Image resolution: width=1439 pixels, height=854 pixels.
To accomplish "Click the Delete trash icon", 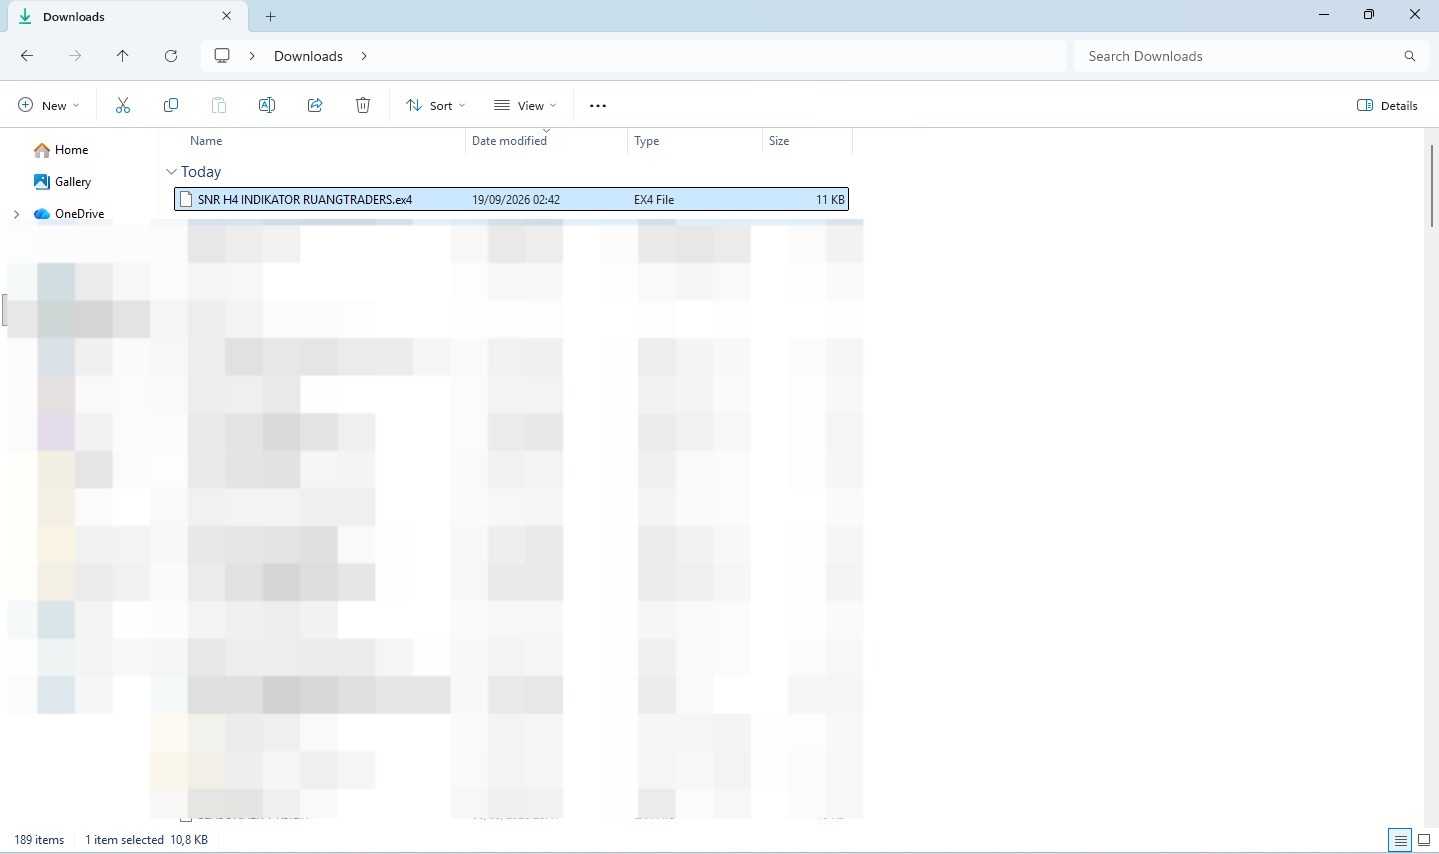I will click(363, 105).
